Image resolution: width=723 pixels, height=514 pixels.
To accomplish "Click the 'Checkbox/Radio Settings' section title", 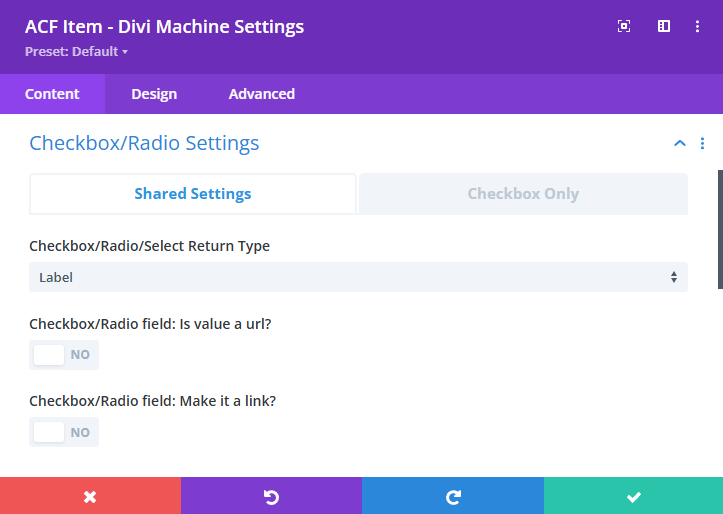I will [144, 143].
